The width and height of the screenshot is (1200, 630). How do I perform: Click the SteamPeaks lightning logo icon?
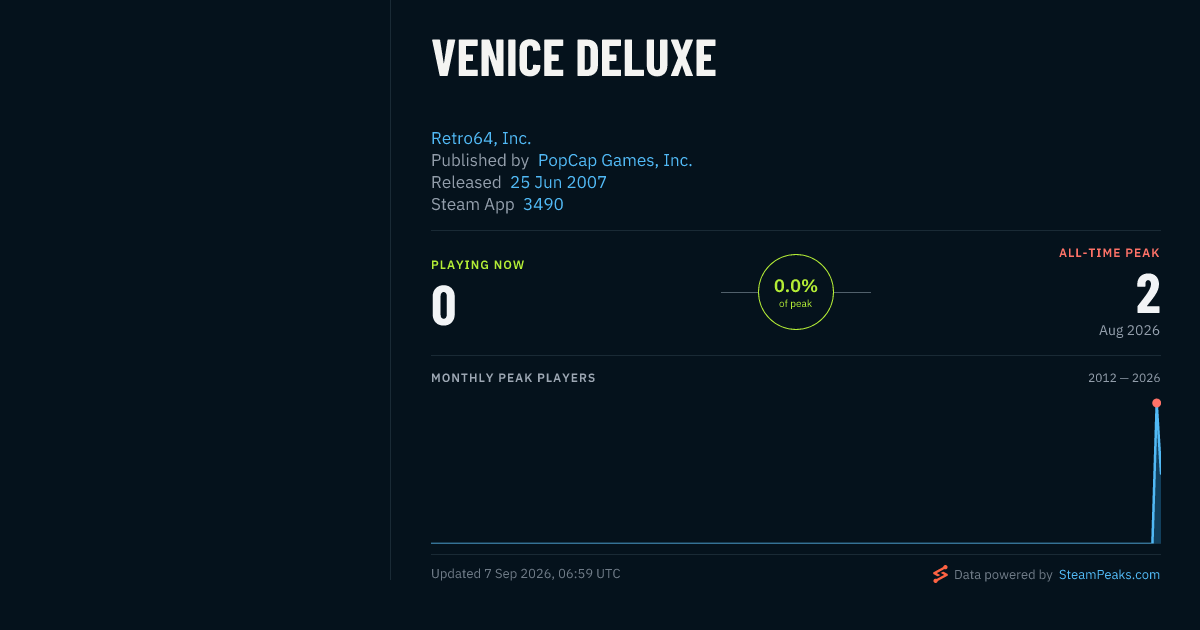[x=940, y=574]
